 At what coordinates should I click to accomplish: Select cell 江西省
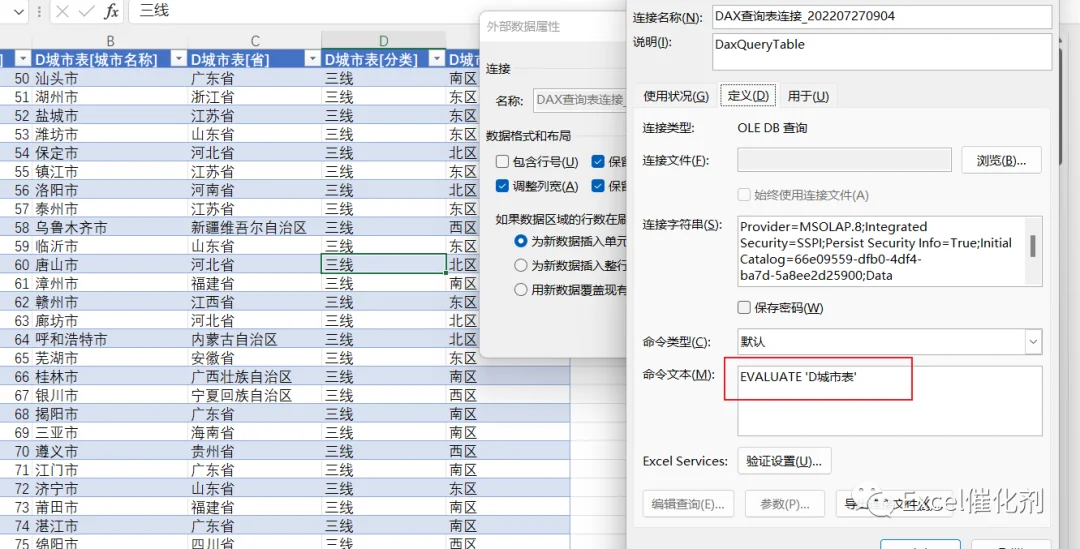coord(255,302)
